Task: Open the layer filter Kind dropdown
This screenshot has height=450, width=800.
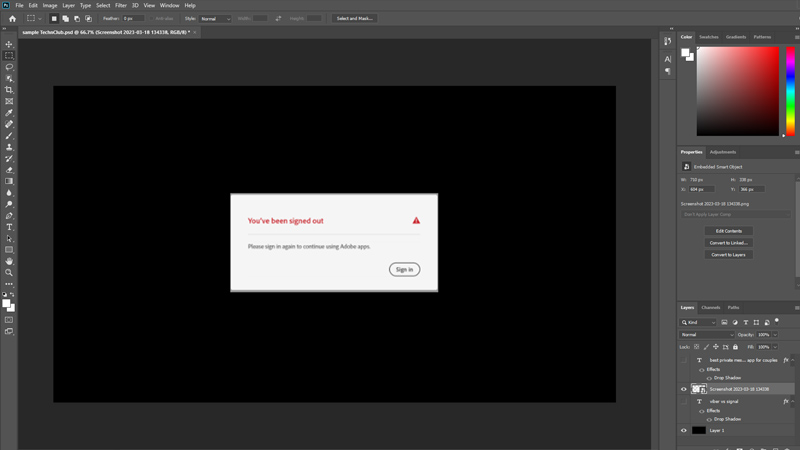Action: tap(698, 322)
